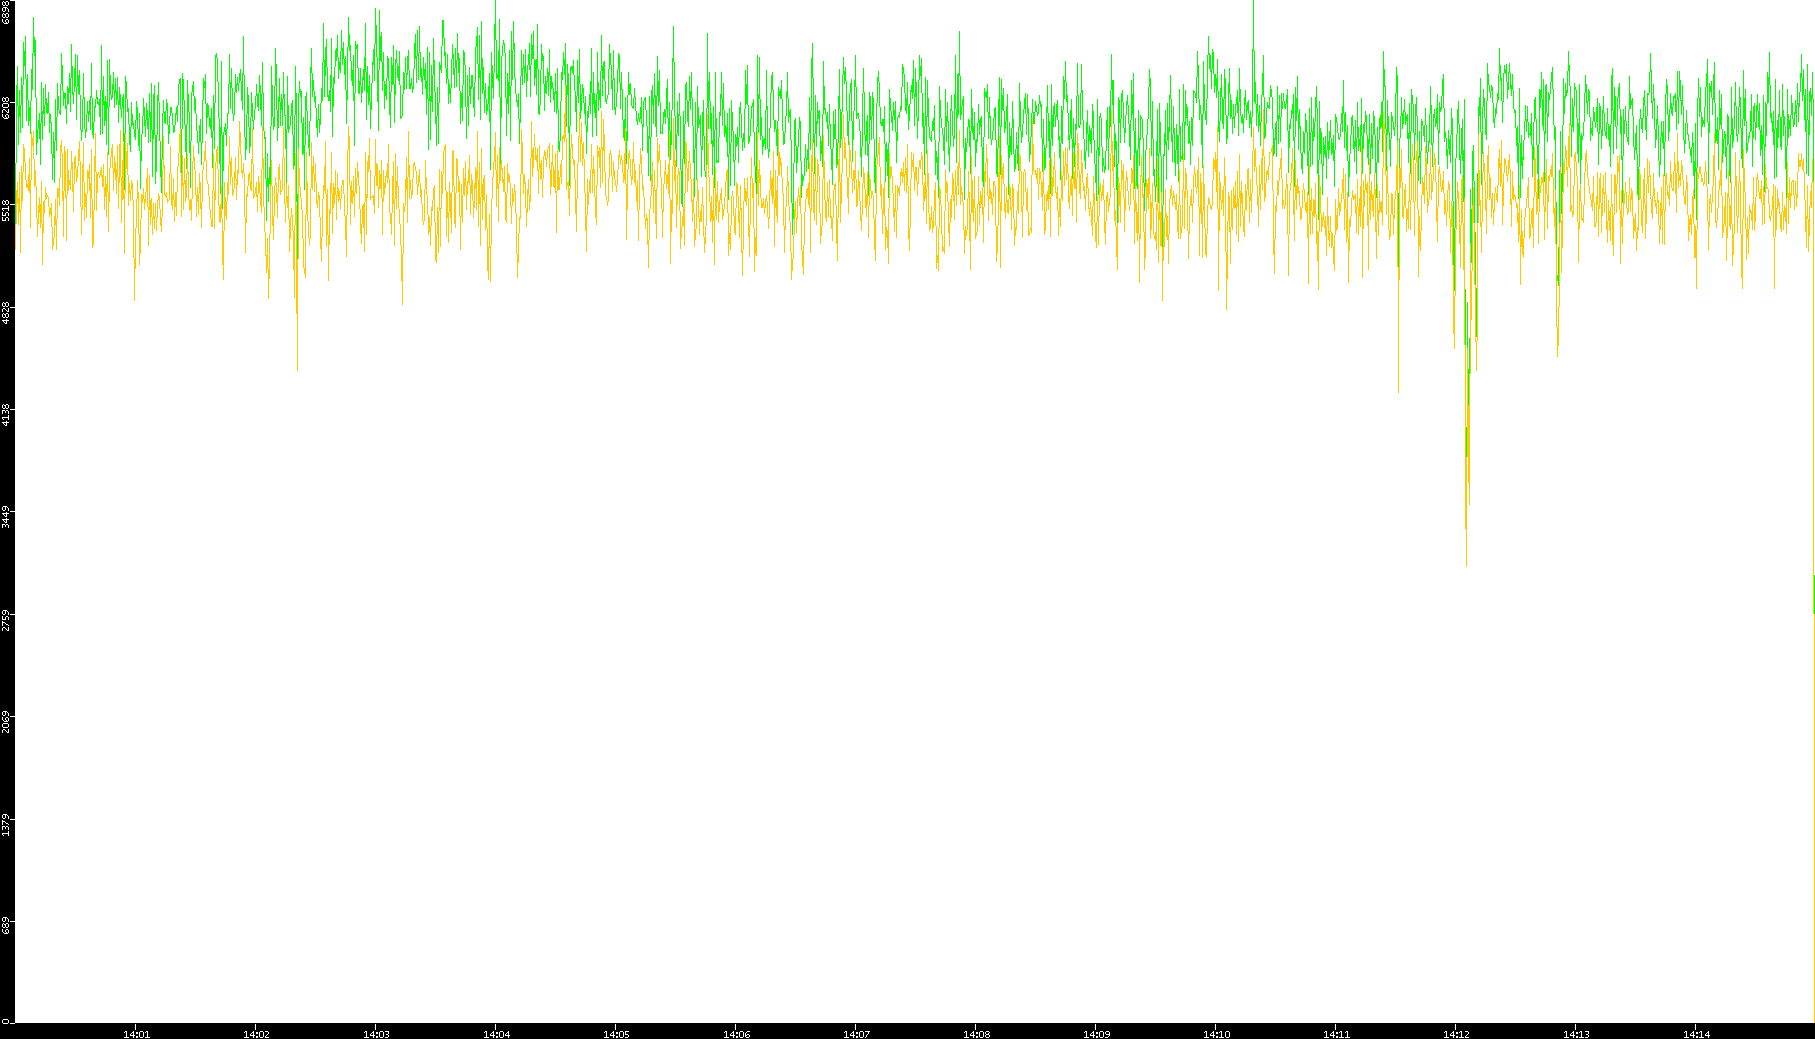Select the 14:12 time marker

1456,1034
